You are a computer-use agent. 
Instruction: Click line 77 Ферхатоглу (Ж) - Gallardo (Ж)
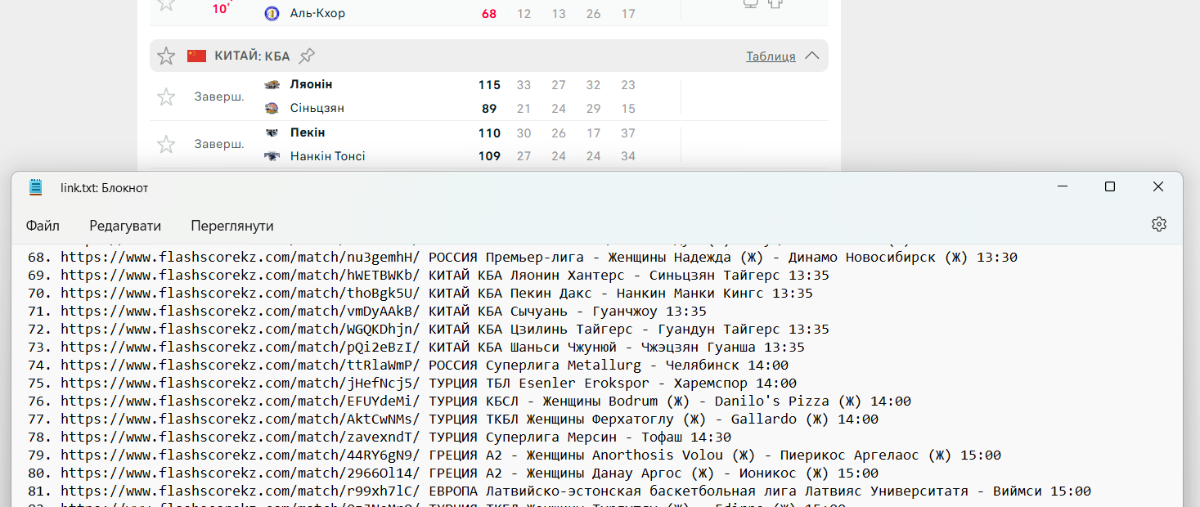click(x=453, y=419)
